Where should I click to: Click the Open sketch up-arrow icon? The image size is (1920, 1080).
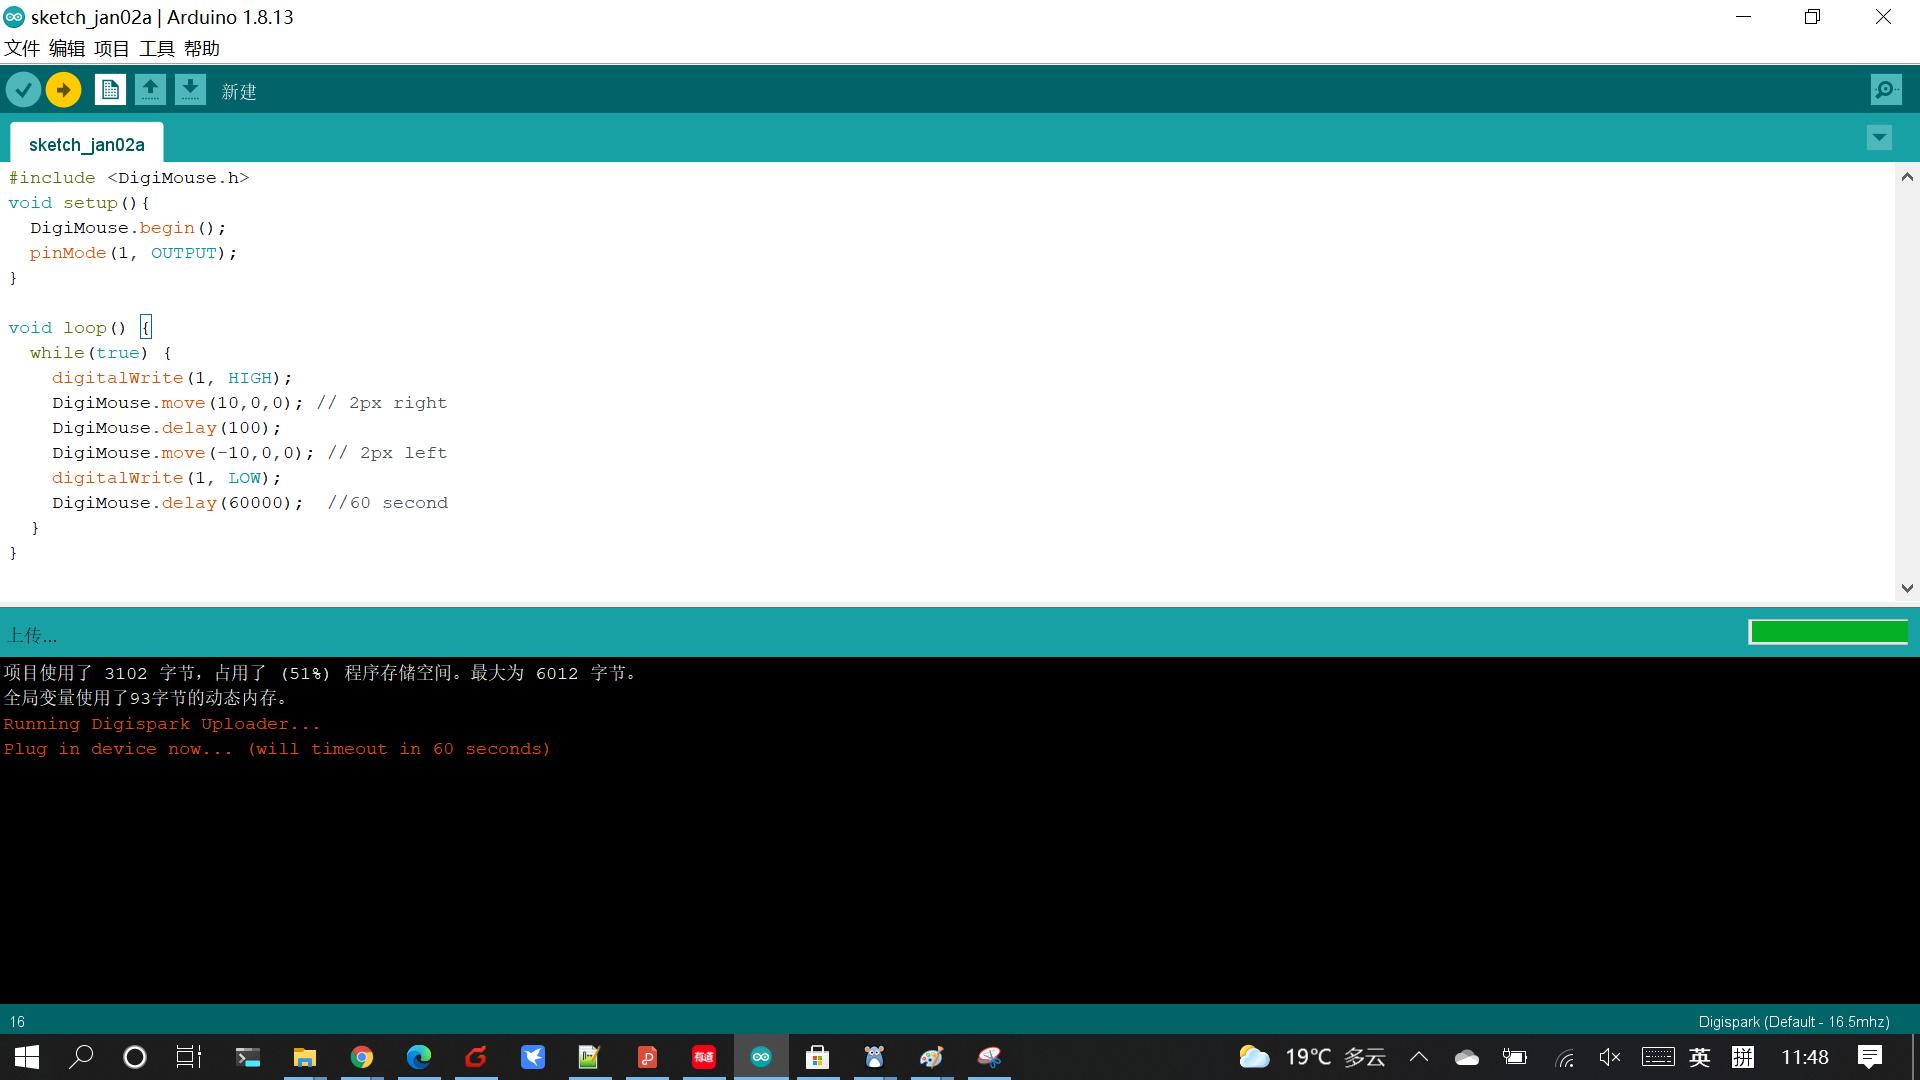click(x=150, y=90)
